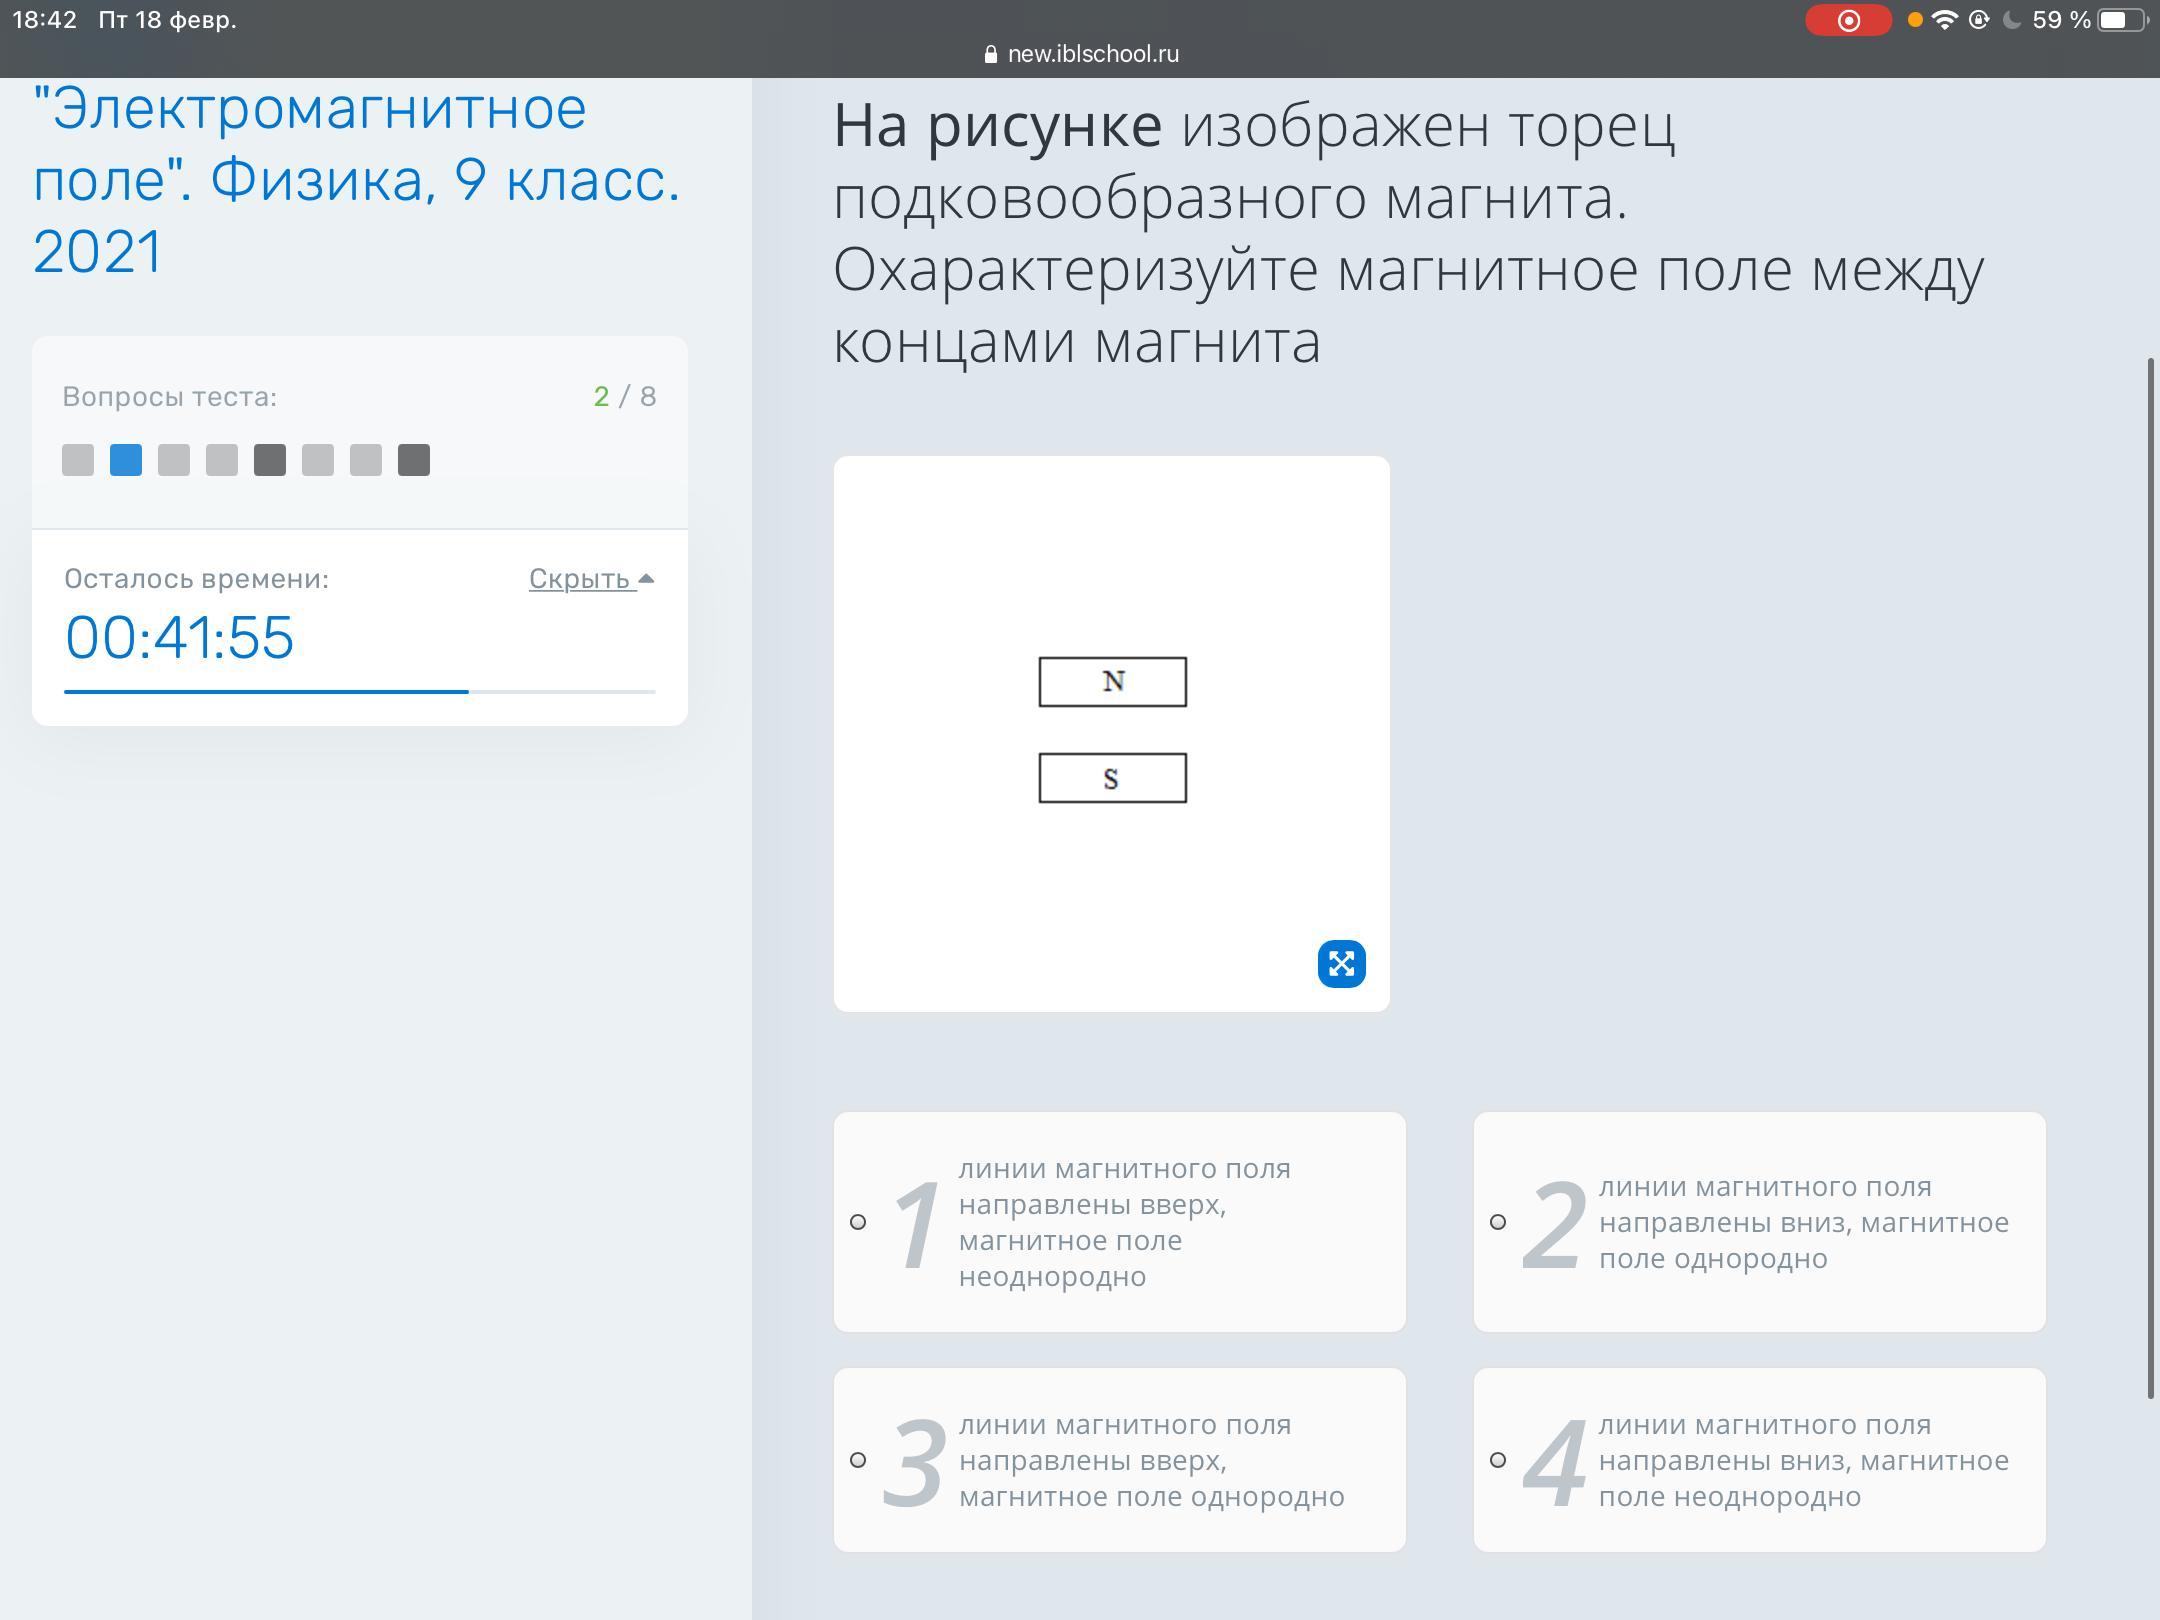The image size is (2160, 1620).
Task: Tap the red screen recording indicator
Action: [1847, 21]
